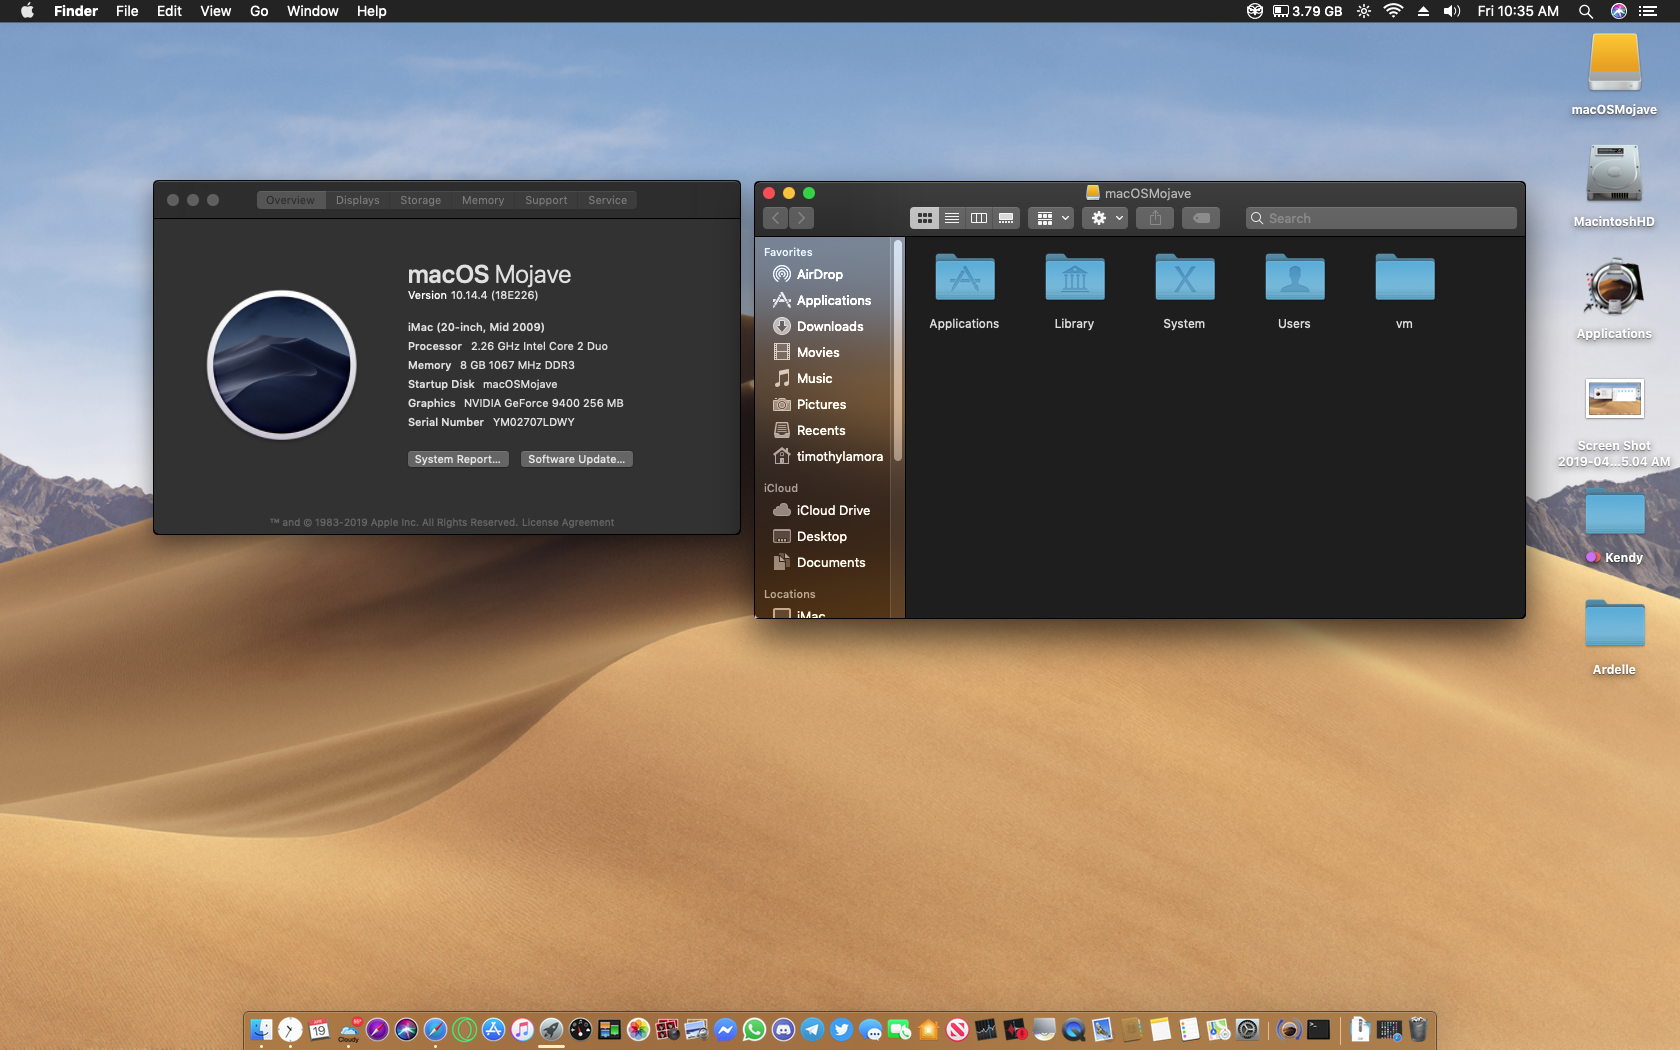The width and height of the screenshot is (1680, 1050).
Task: Switch Finder to column view
Action: [x=979, y=218]
